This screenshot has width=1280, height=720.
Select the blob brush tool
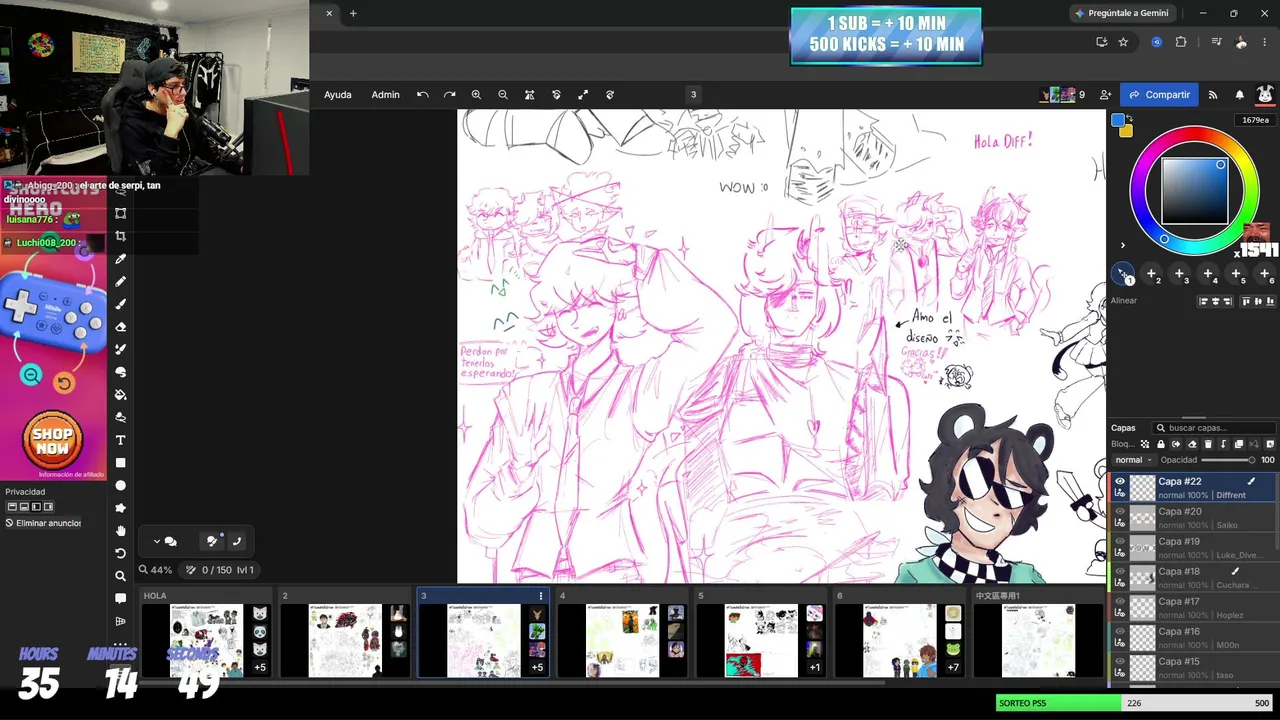tap(121, 349)
